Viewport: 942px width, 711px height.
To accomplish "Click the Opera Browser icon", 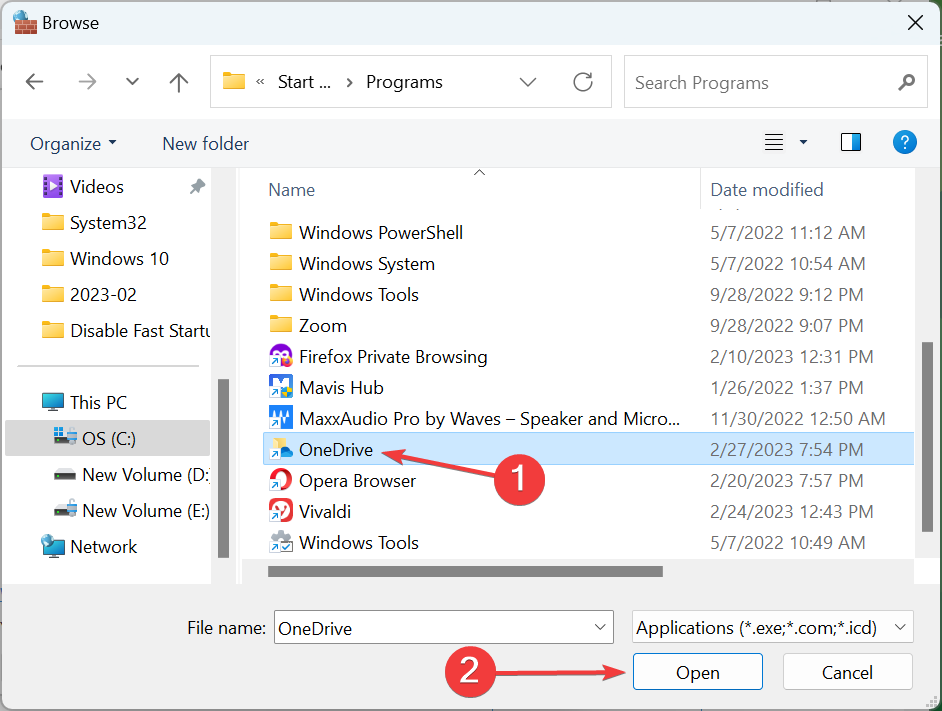I will point(281,480).
